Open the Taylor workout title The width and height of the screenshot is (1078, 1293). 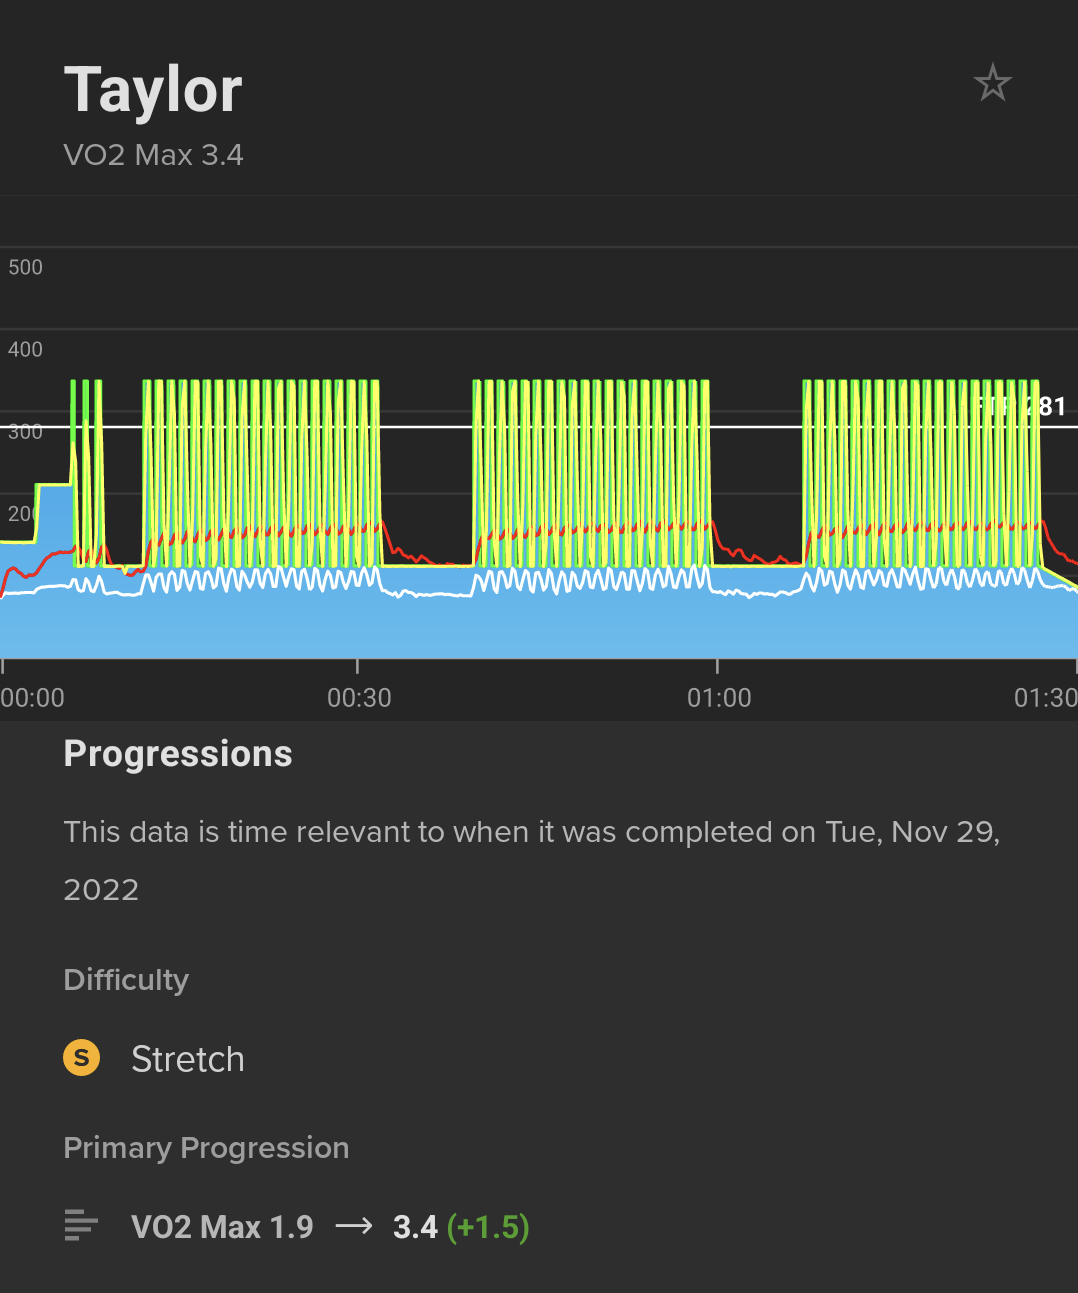click(153, 90)
